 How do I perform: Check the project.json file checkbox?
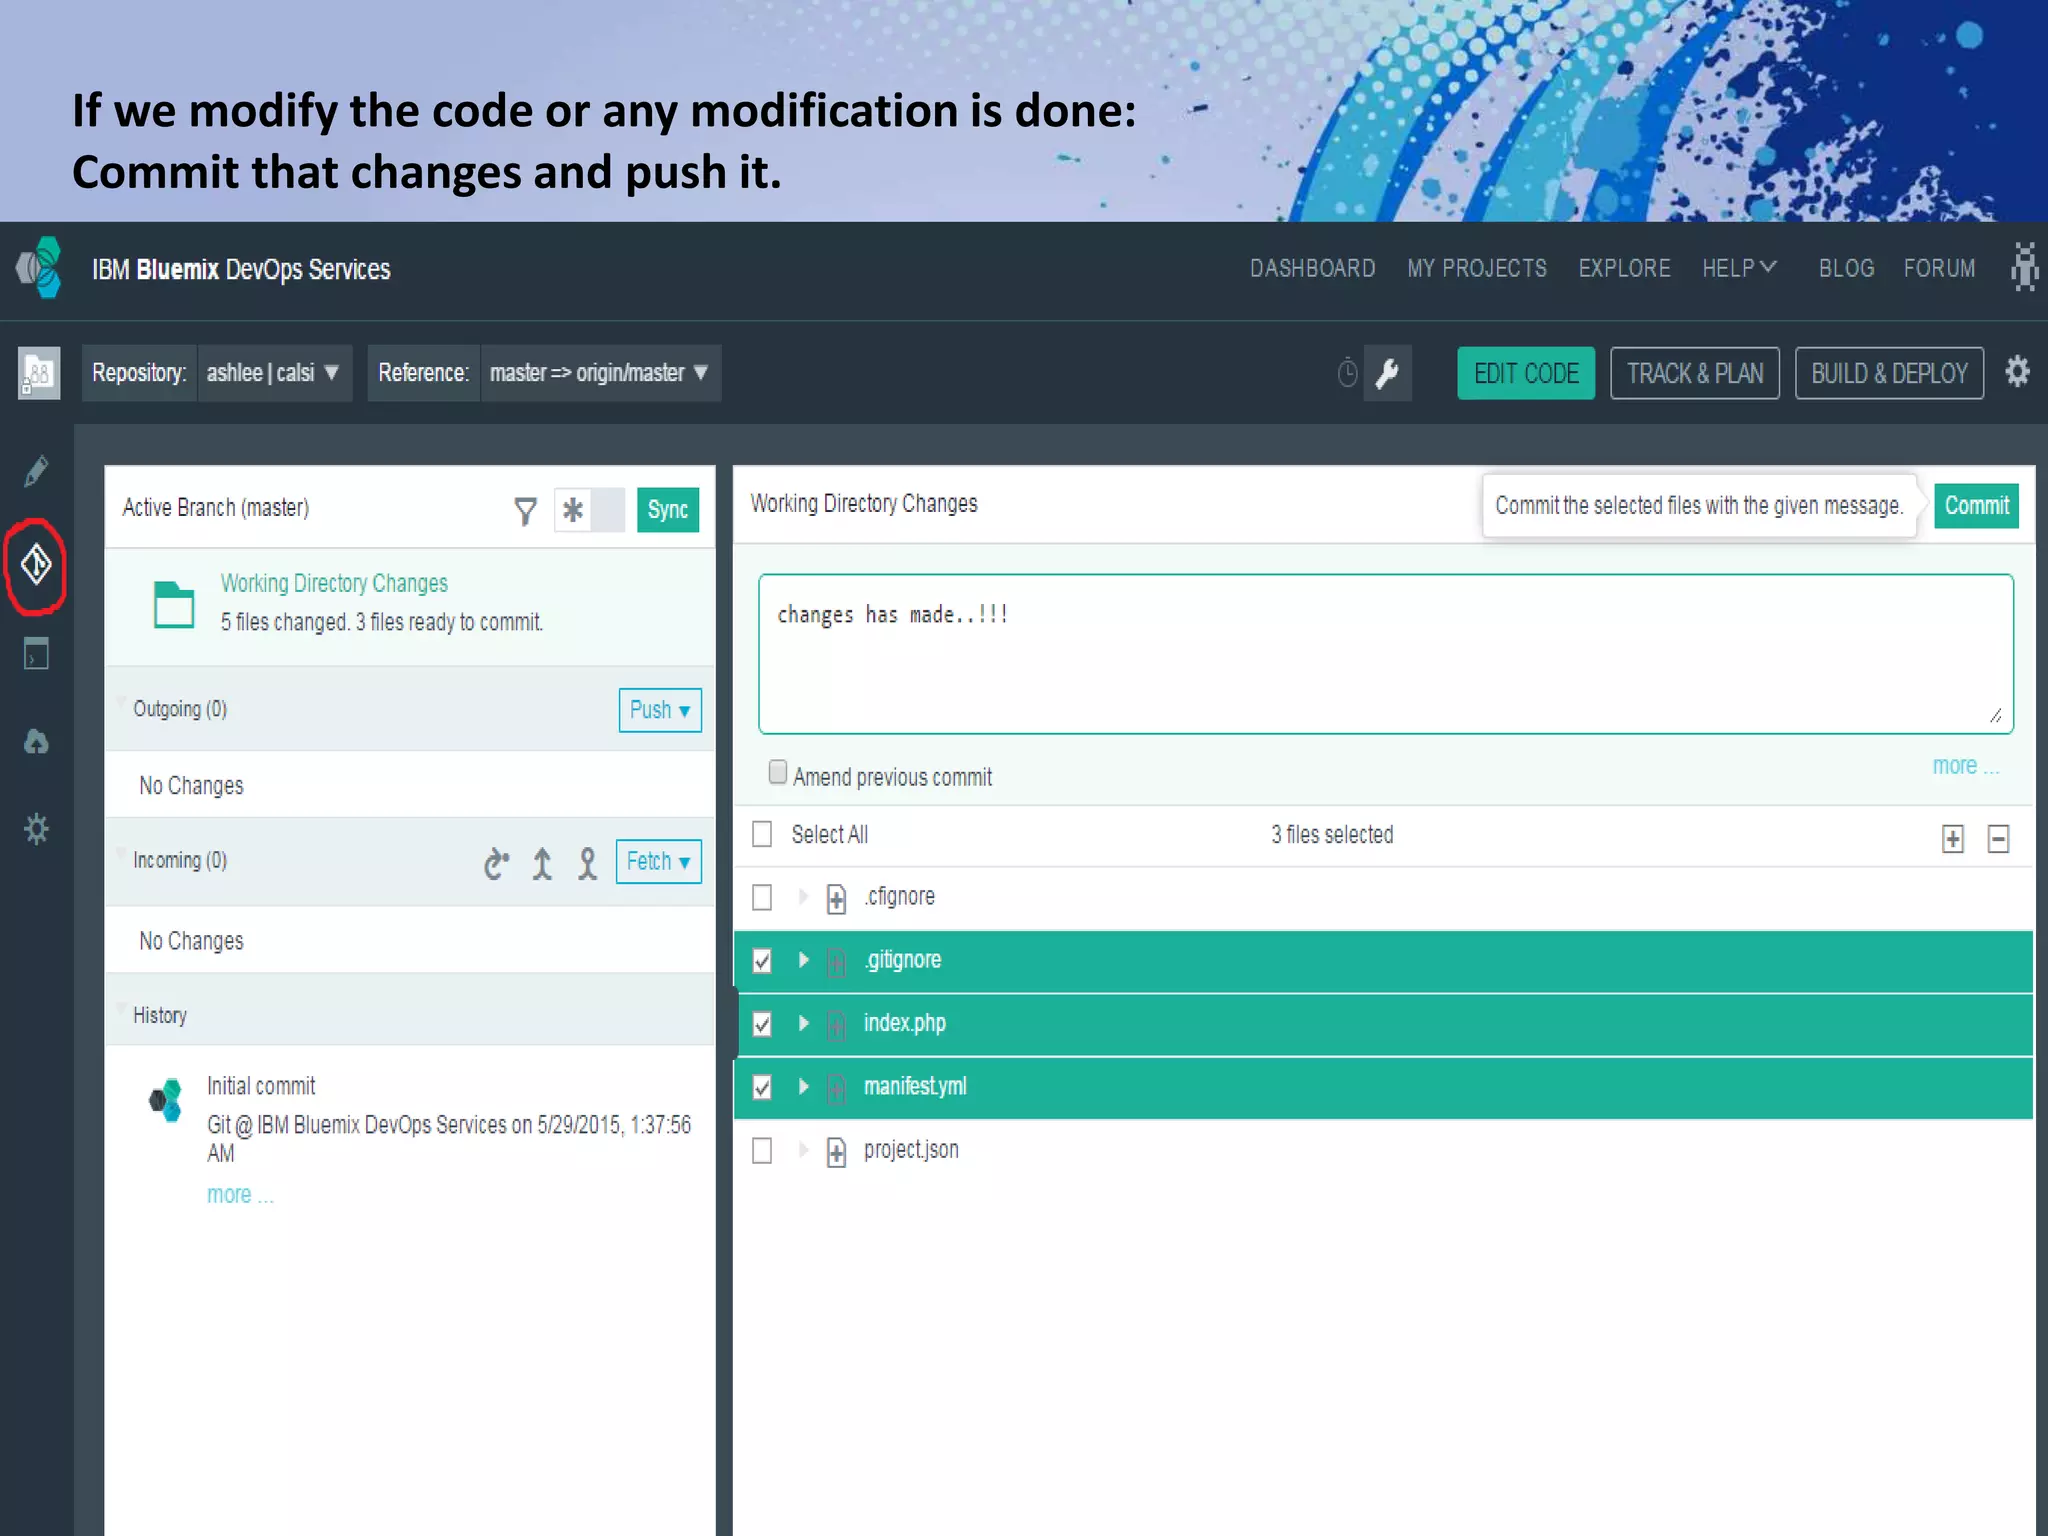tap(762, 1151)
